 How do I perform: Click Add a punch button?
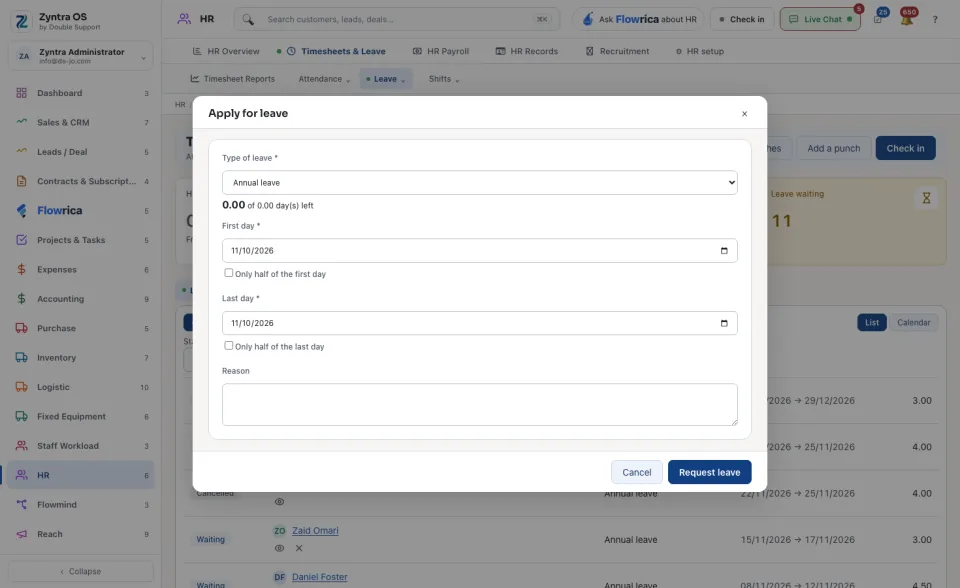(x=833, y=148)
